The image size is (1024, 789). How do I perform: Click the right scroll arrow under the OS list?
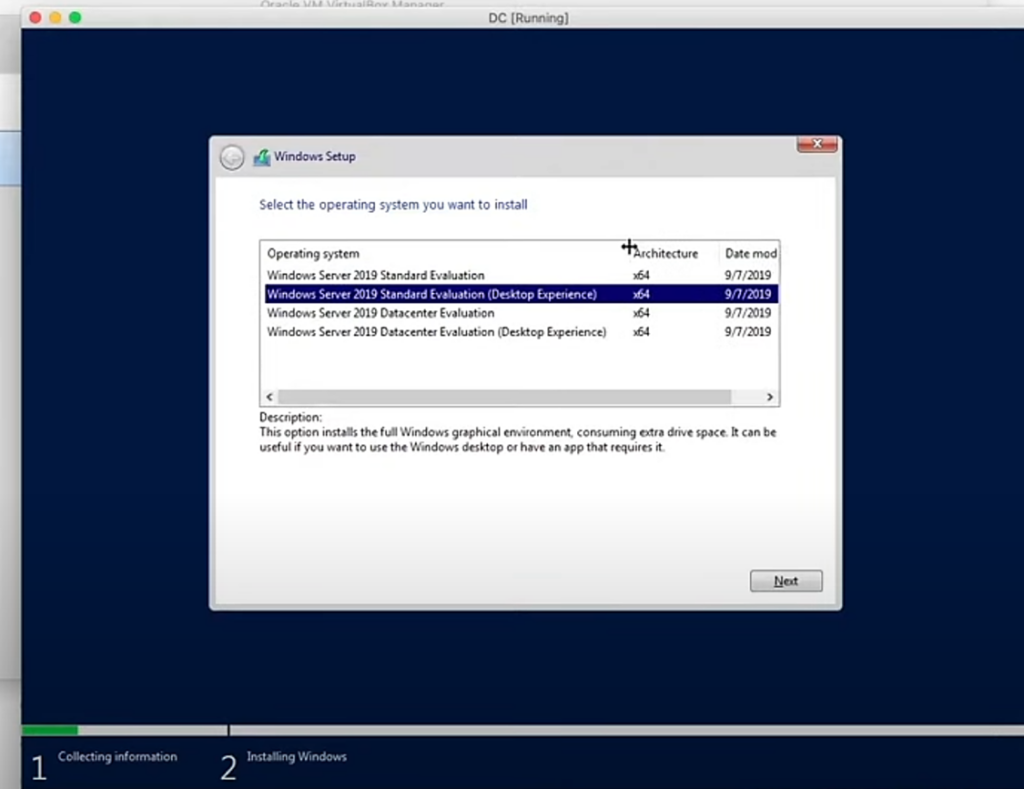pos(770,397)
